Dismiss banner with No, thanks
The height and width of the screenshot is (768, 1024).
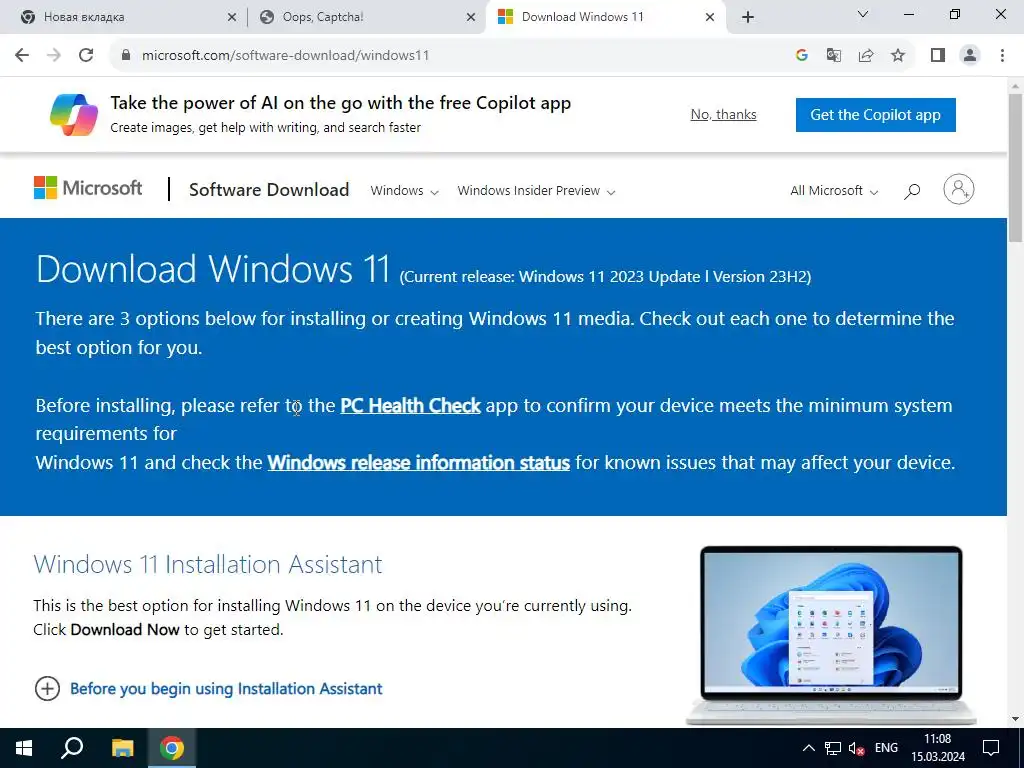click(x=724, y=114)
